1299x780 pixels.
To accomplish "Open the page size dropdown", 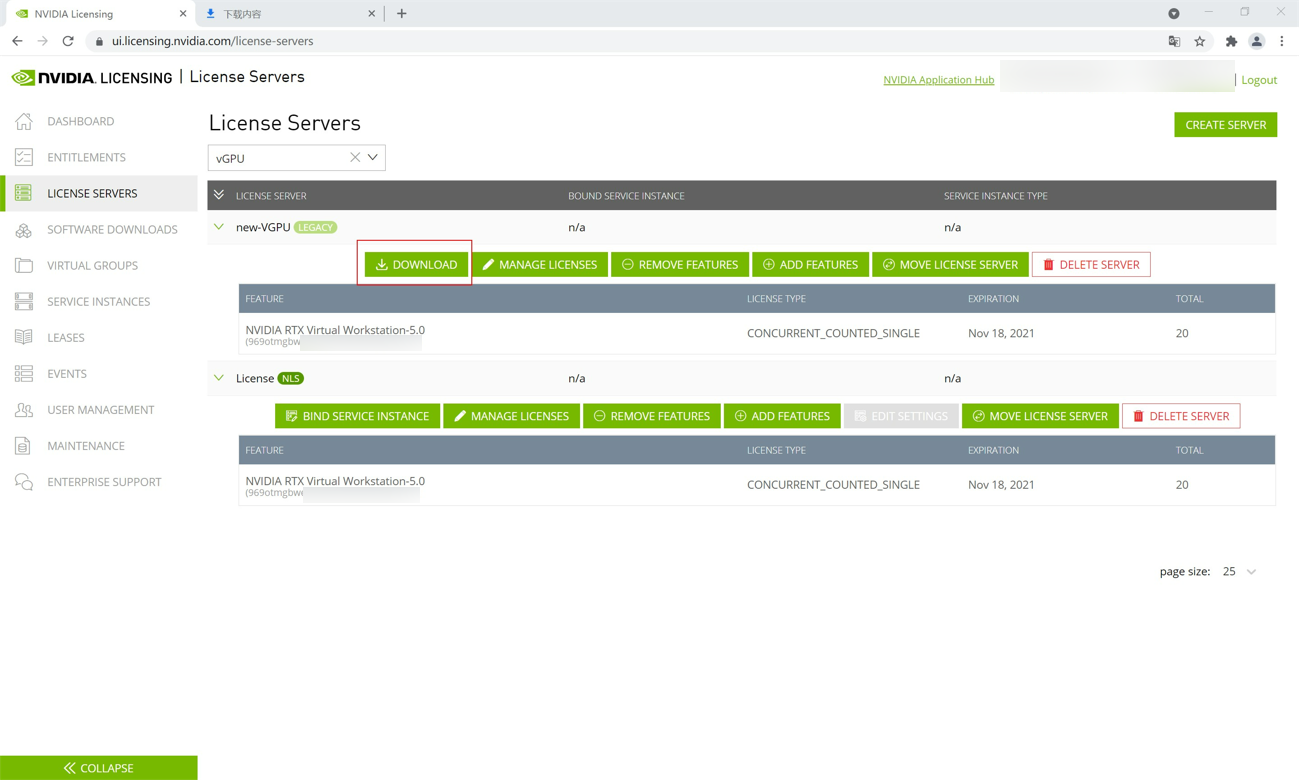I will pos(1250,572).
